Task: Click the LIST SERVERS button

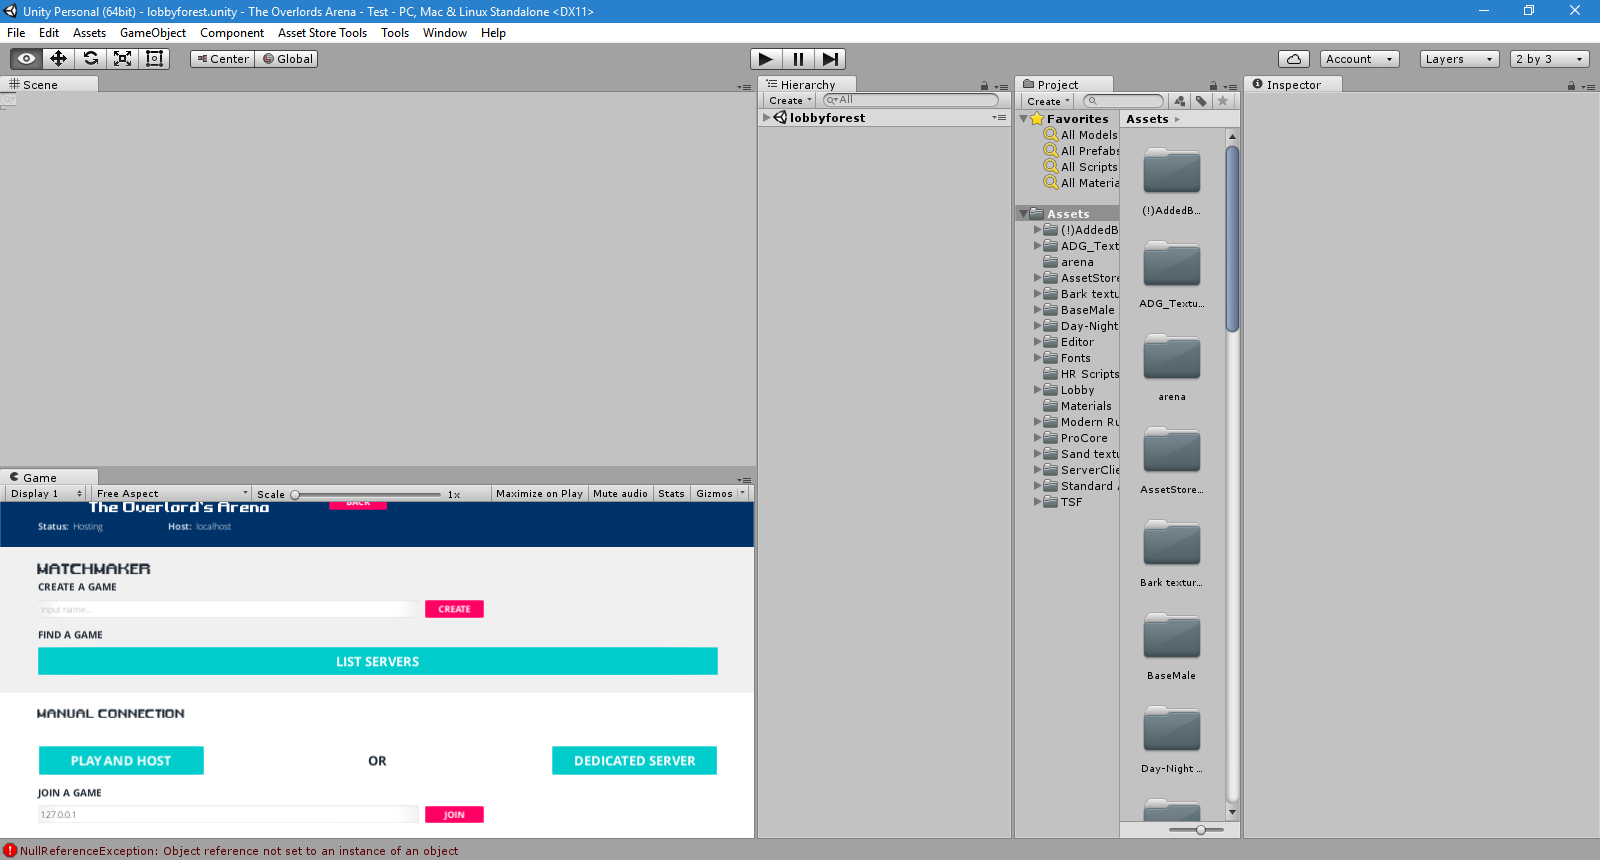Action: 378,662
